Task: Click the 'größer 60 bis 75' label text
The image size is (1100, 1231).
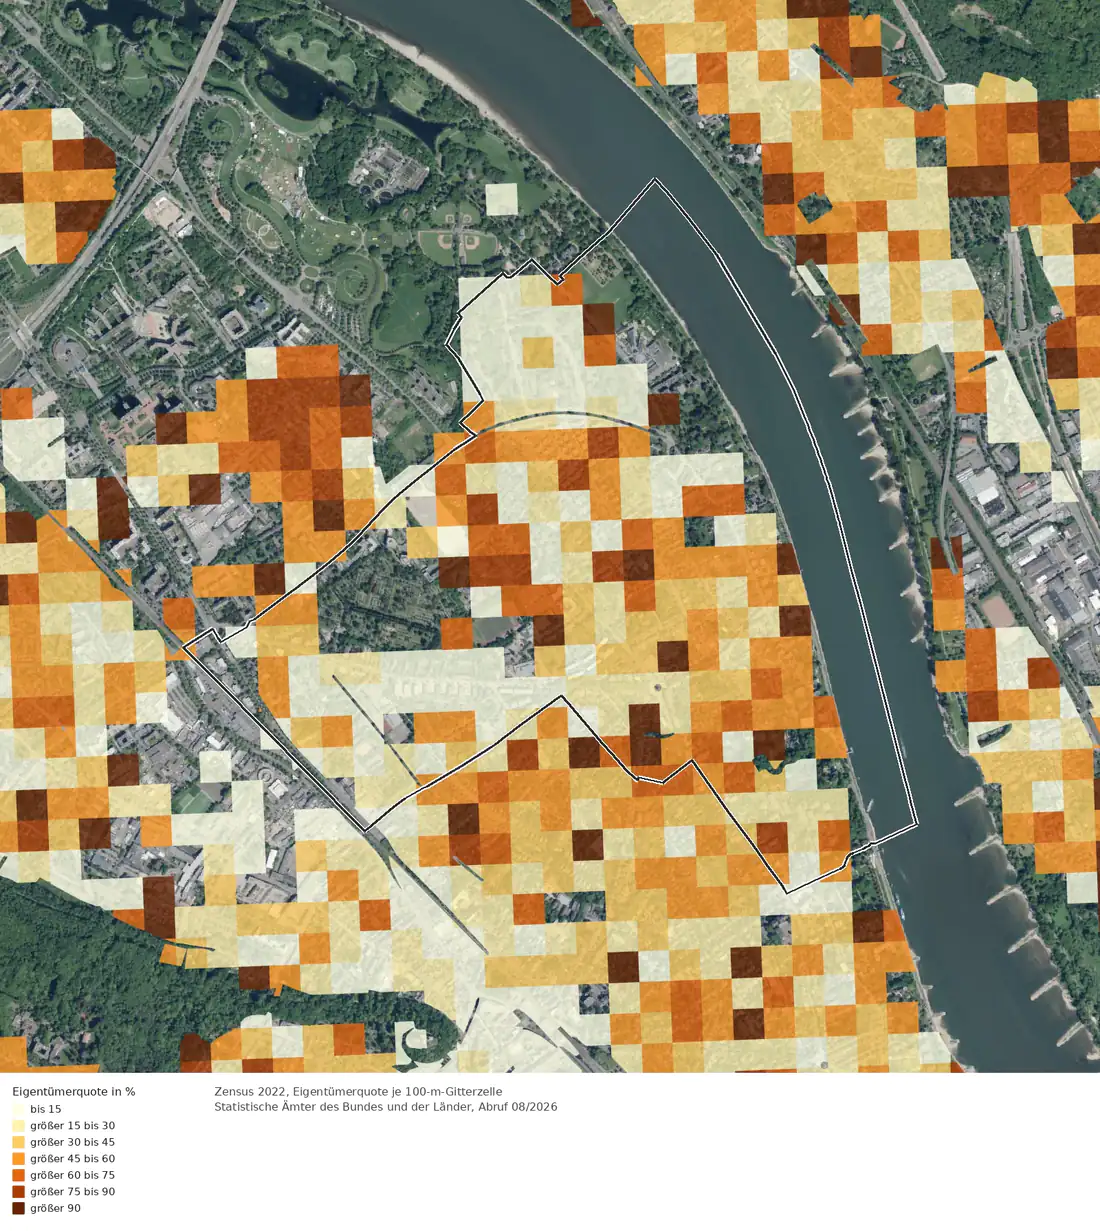Action: (x=72, y=1175)
